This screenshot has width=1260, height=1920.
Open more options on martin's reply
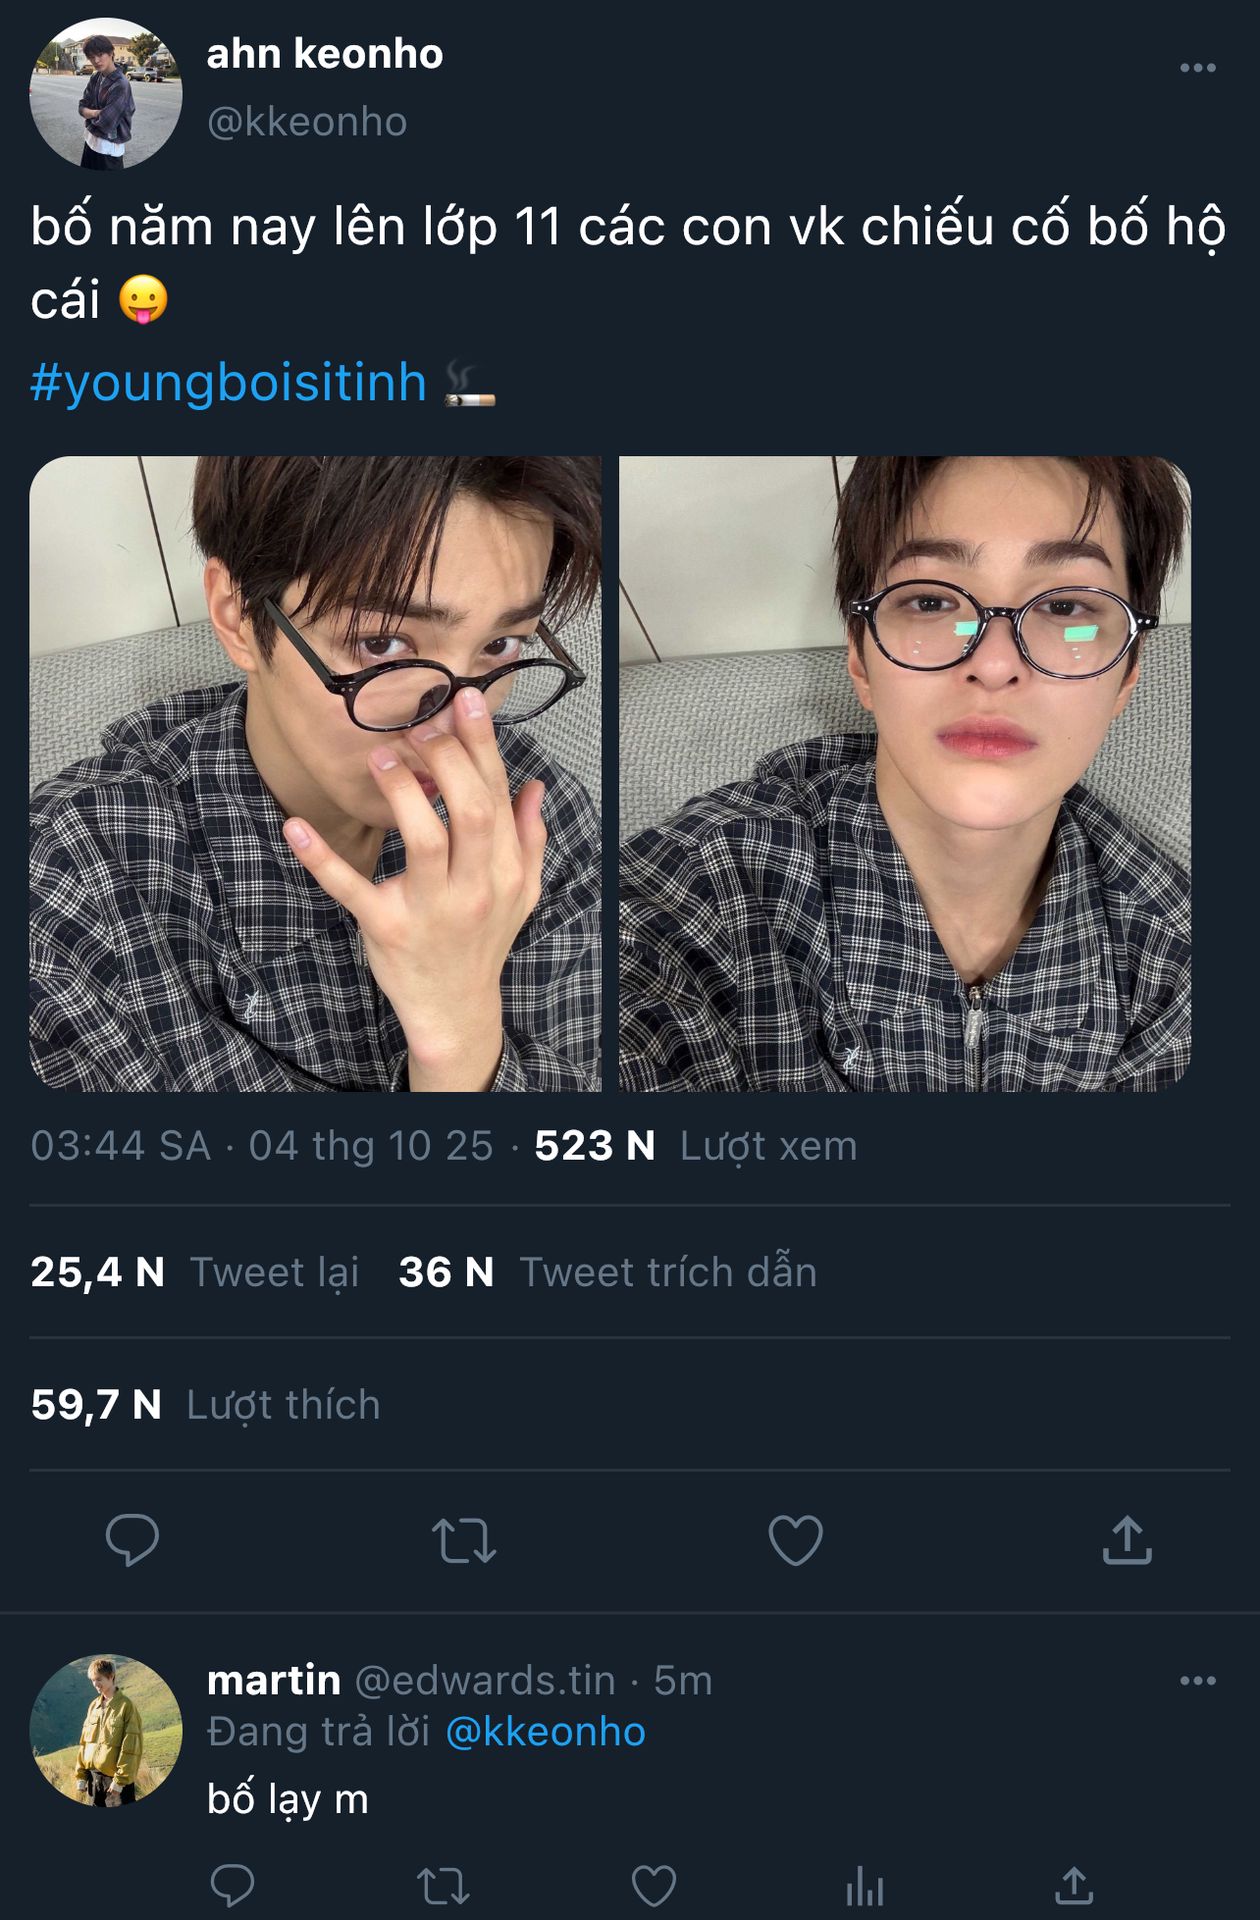pos(1197,1681)
